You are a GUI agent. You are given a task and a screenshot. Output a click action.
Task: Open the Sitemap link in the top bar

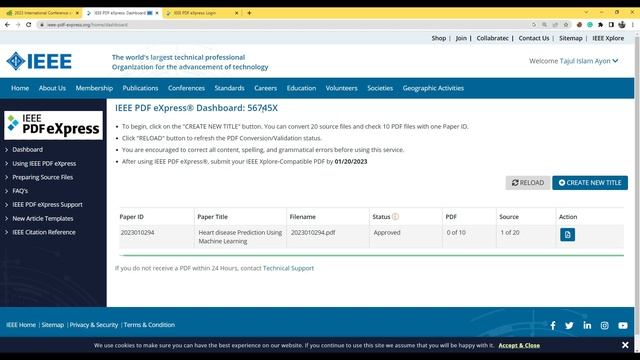click(x=571, y=38)
